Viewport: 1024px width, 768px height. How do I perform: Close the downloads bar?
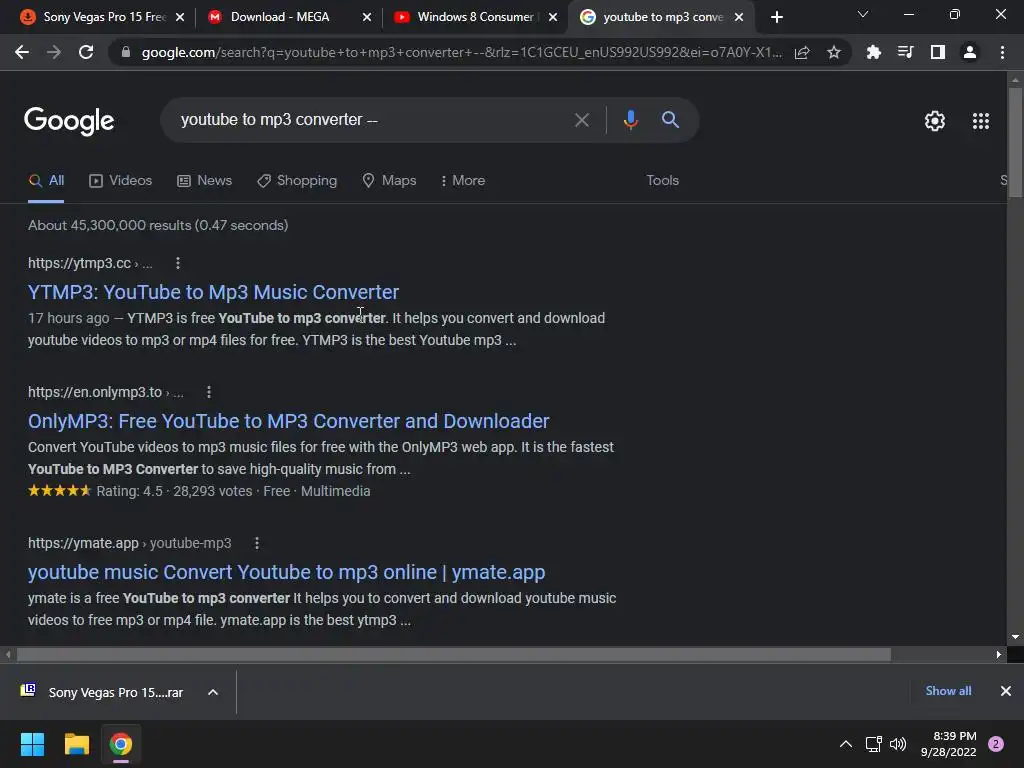coord(1006,691)
